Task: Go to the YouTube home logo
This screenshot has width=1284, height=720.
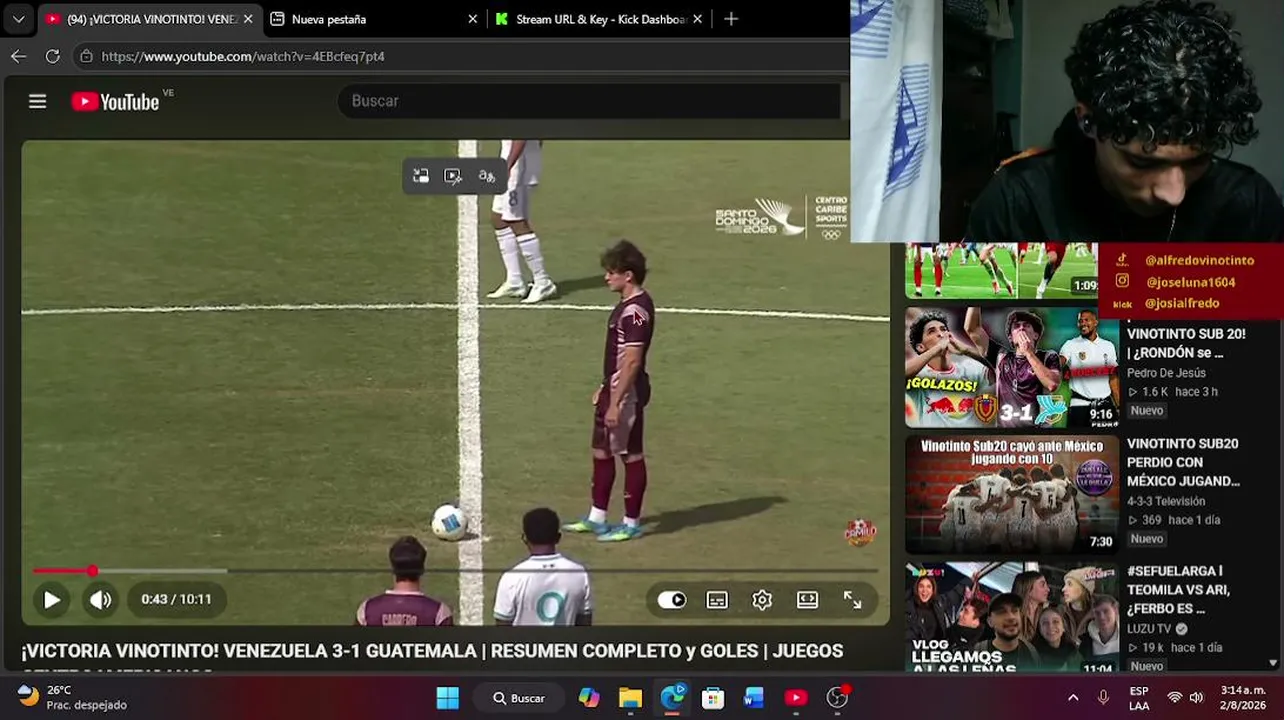Action: [x=116, y=101]
